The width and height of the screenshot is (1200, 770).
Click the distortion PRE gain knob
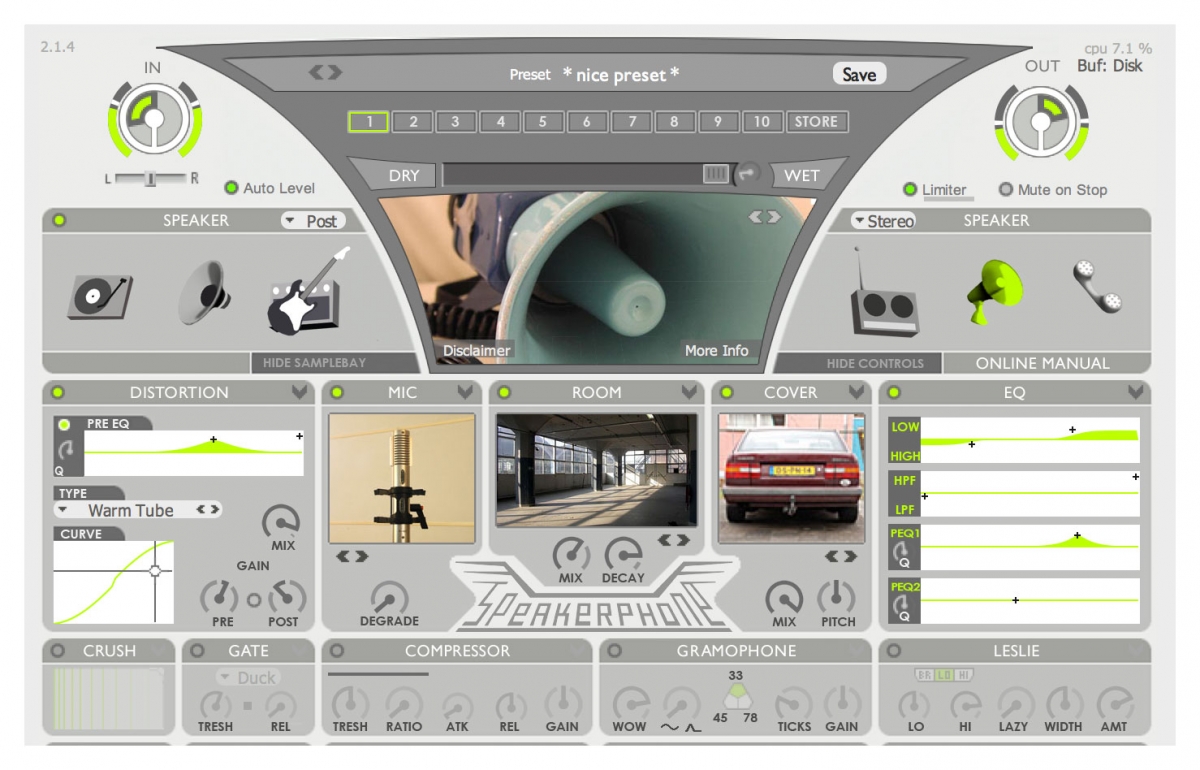(221, 597)
